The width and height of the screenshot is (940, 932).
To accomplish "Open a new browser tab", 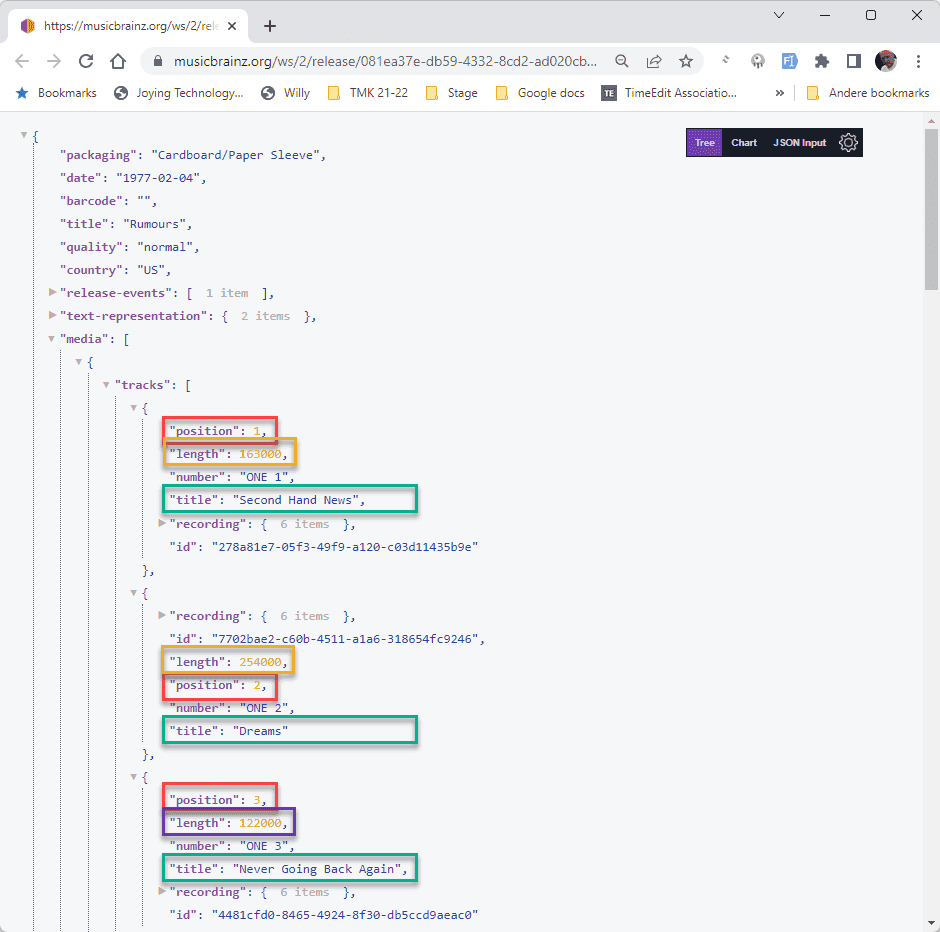I will coord(270,26).
